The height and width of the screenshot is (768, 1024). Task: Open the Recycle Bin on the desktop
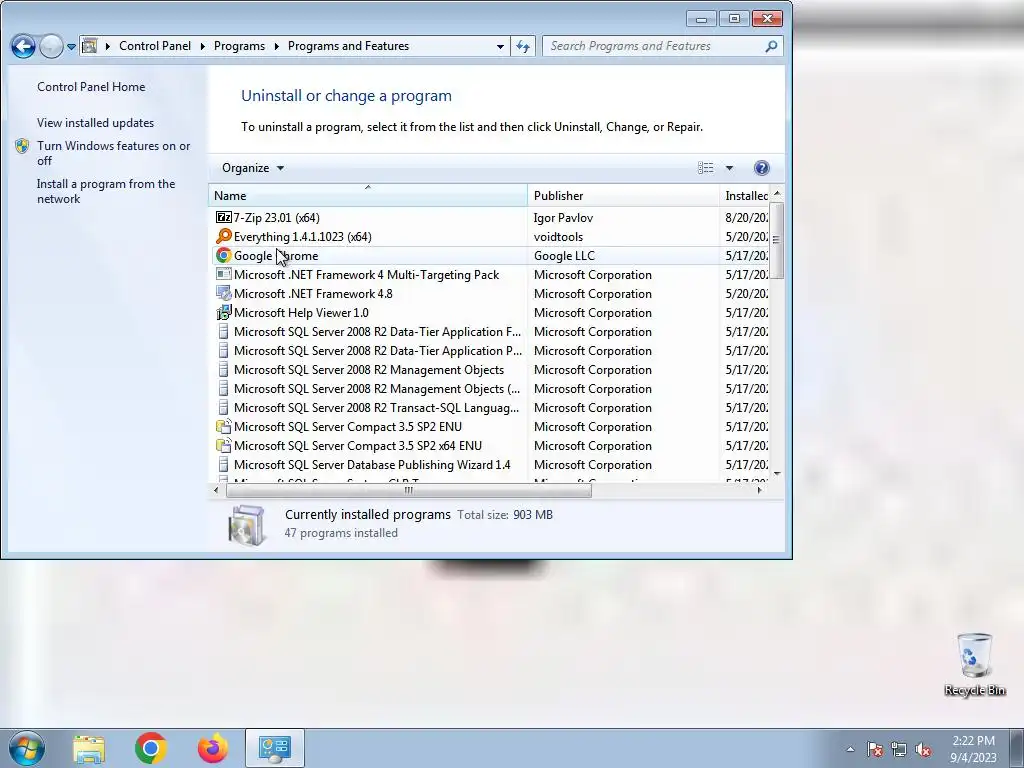point(975,664)
